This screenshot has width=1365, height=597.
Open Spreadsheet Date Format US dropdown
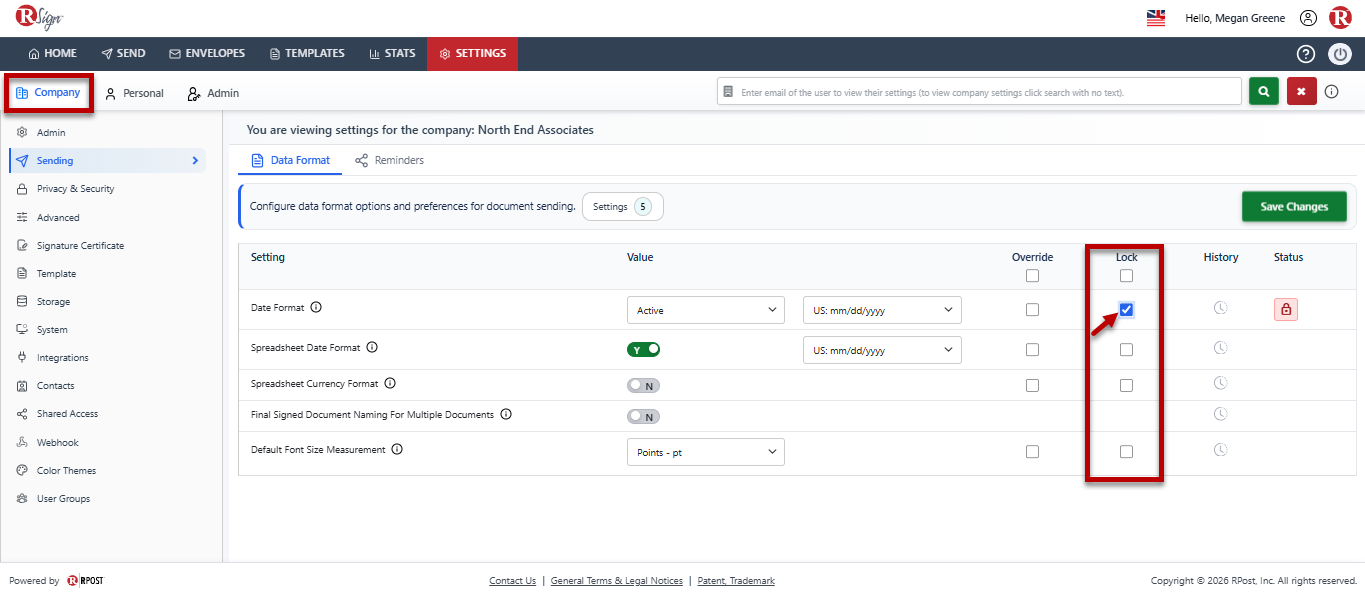pos(882,350)
